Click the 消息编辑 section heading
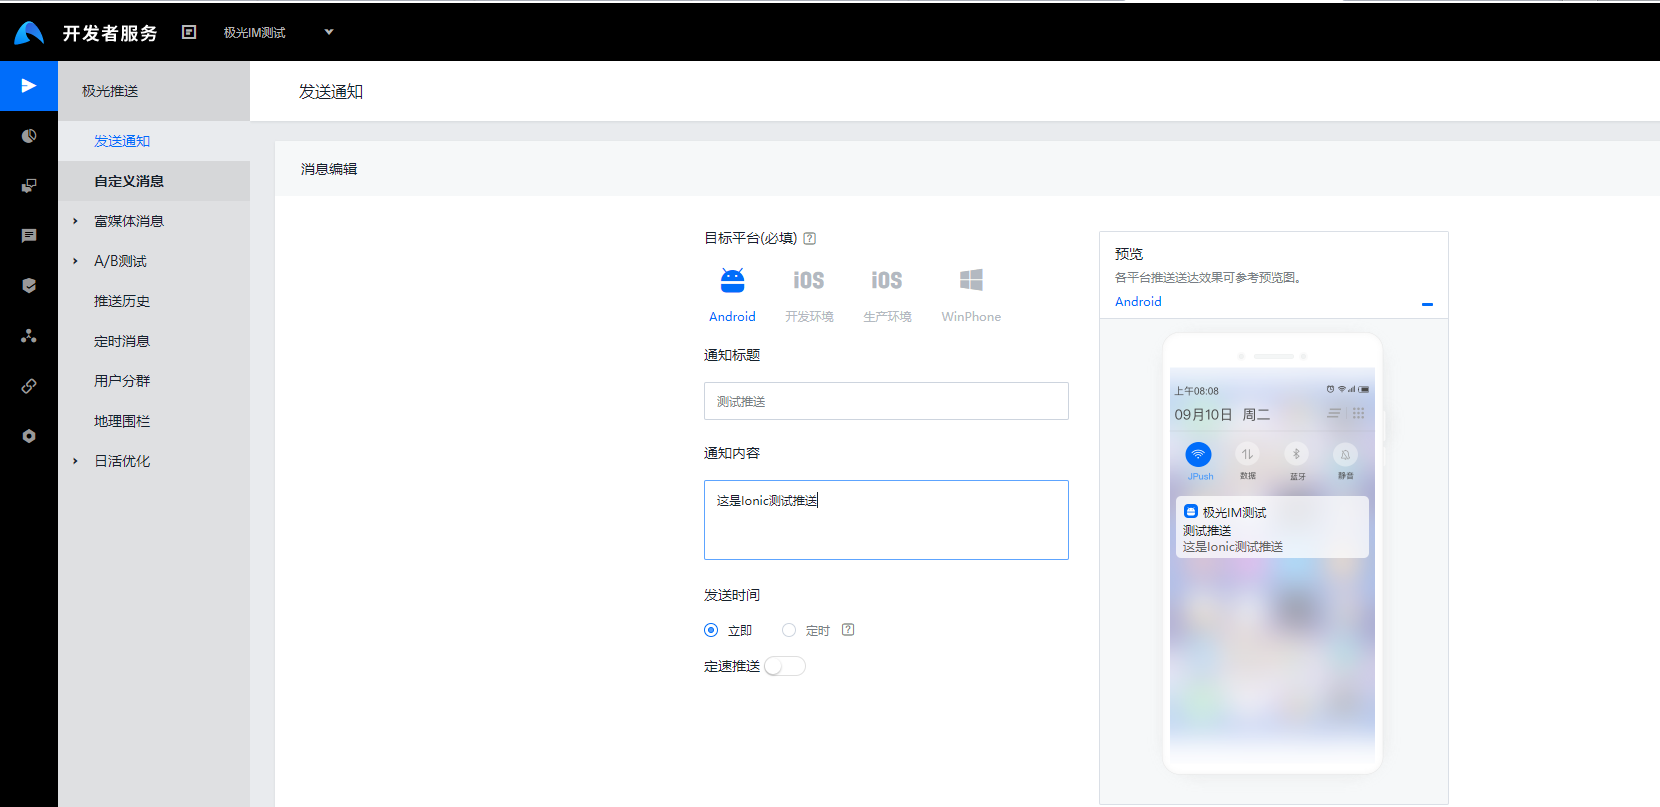 point(329,169)
